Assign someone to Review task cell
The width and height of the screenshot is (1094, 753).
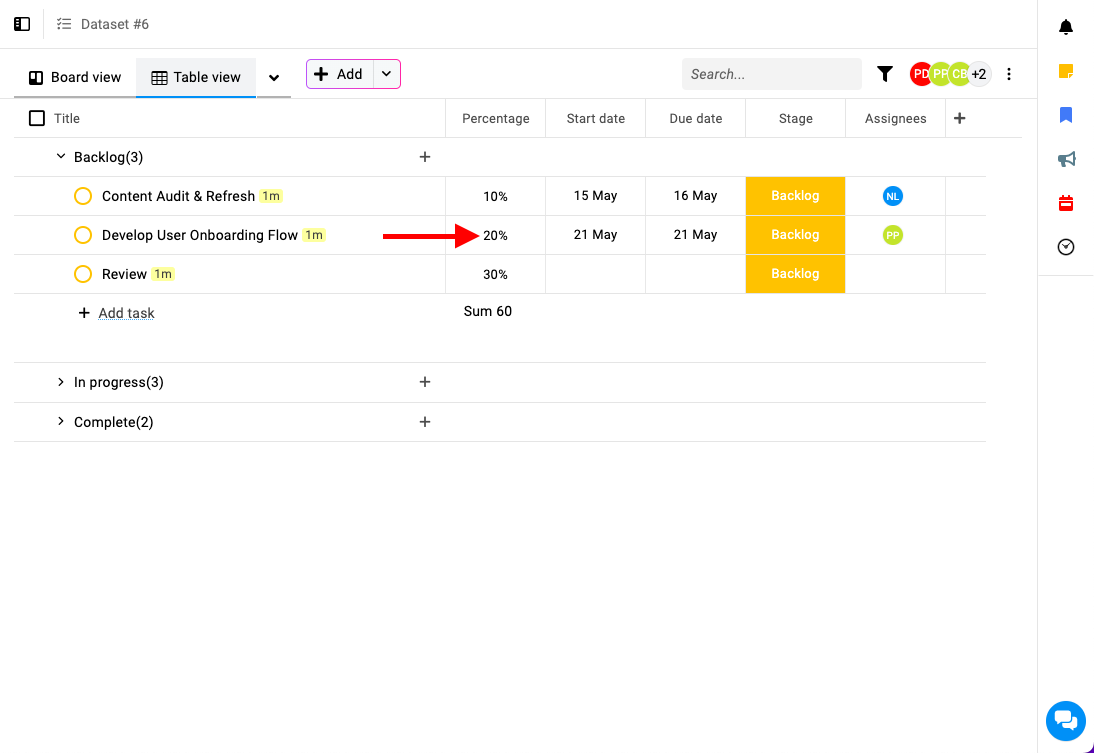click(895, 274)
